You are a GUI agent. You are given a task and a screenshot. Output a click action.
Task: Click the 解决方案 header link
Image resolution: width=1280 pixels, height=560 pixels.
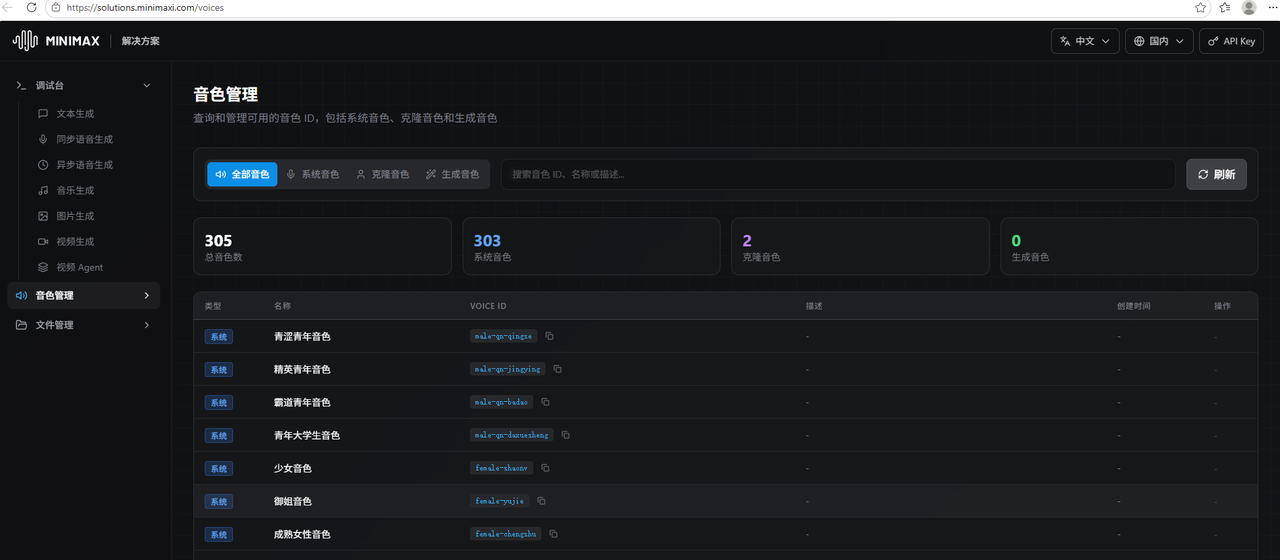click(x=141, y=41)
